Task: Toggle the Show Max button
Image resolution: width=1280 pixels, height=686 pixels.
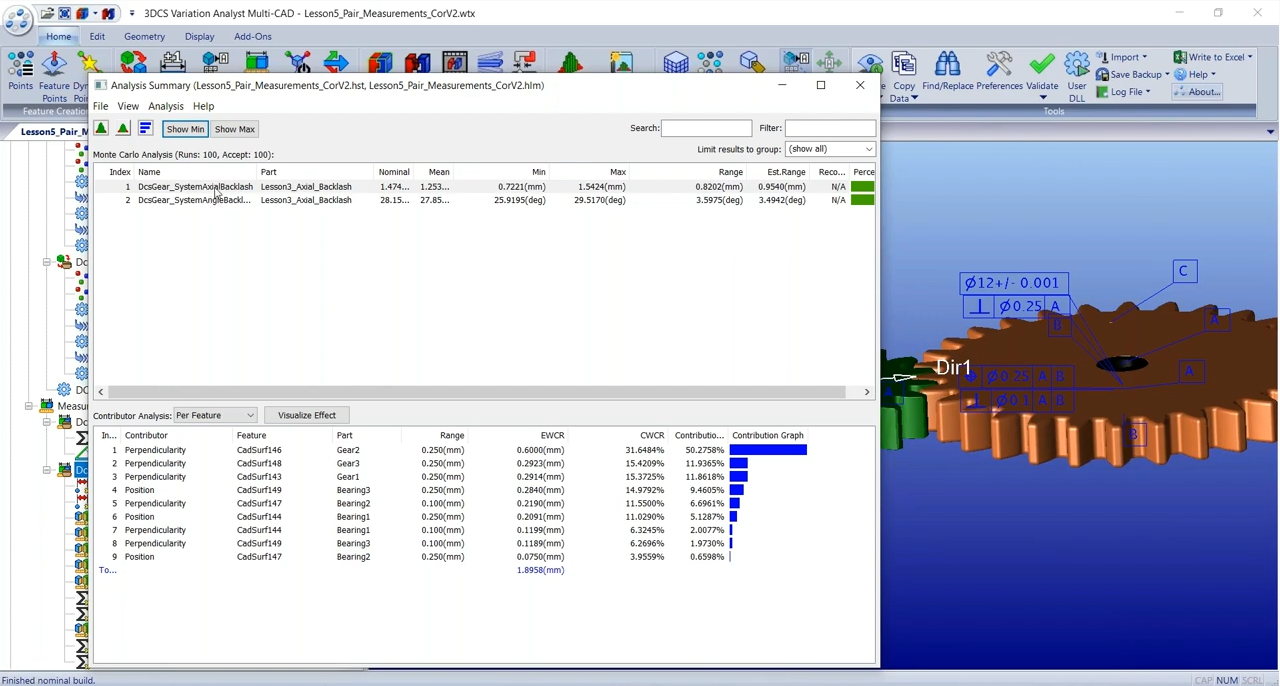Action: tap(235, 129)
